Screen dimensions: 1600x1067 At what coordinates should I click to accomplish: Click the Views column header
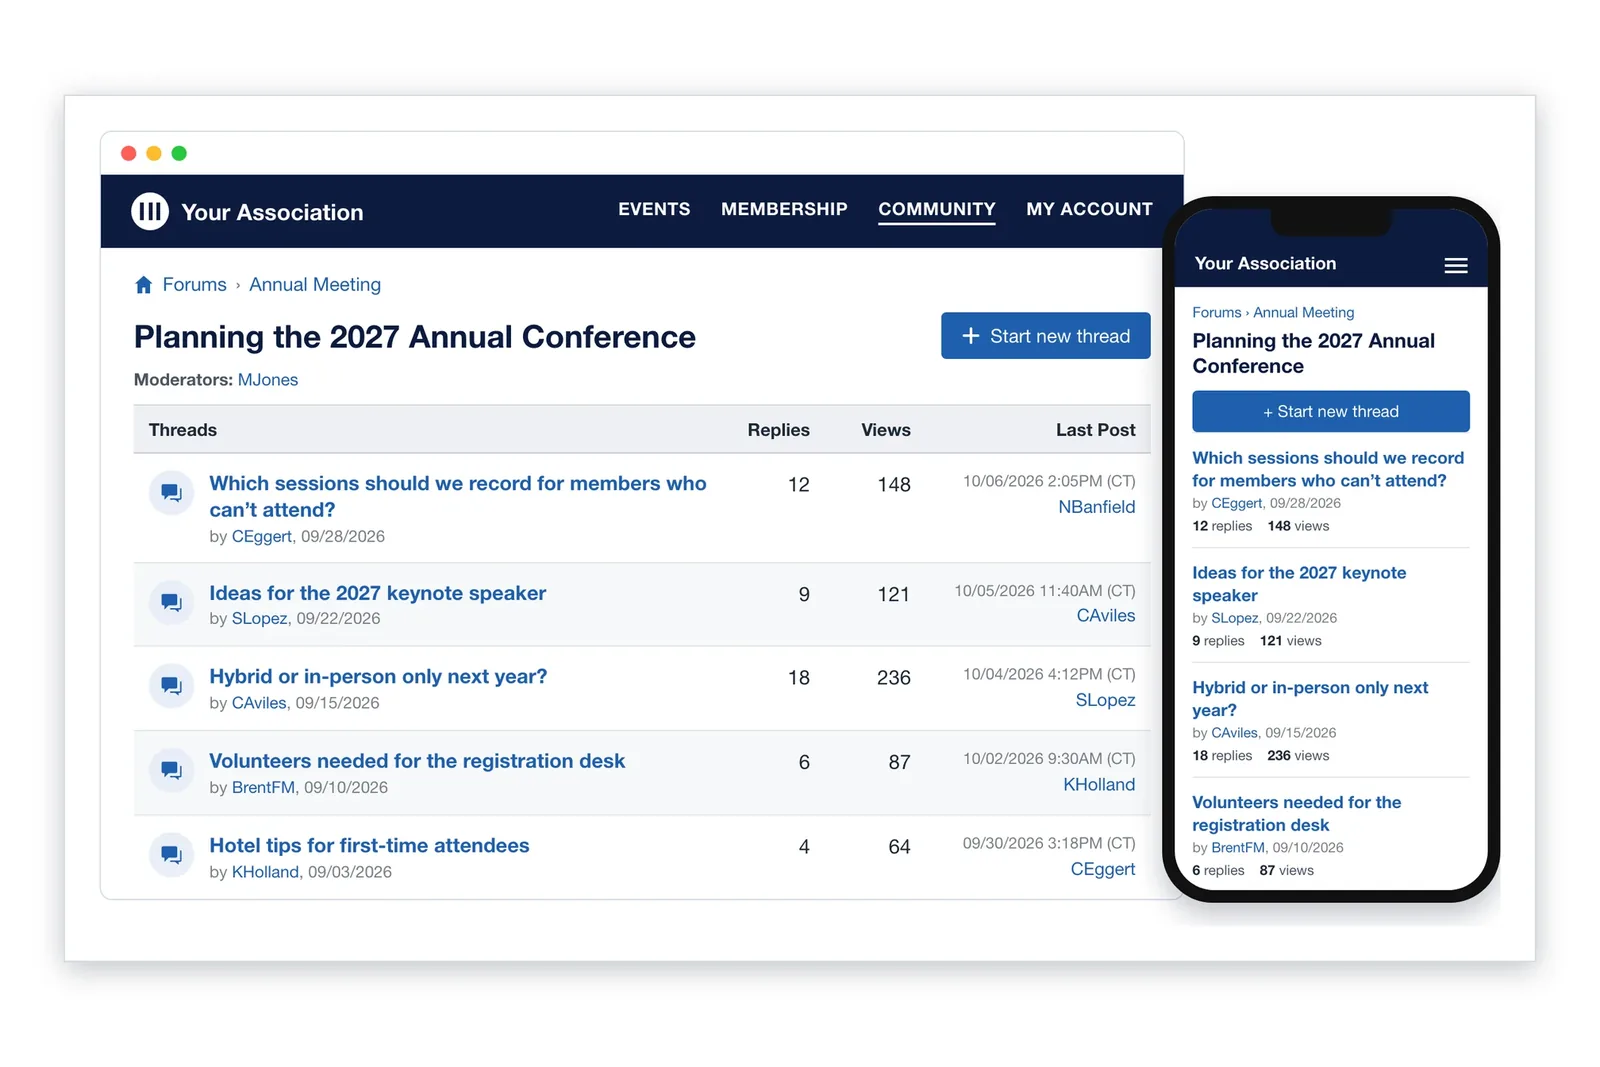pos(886,430)
